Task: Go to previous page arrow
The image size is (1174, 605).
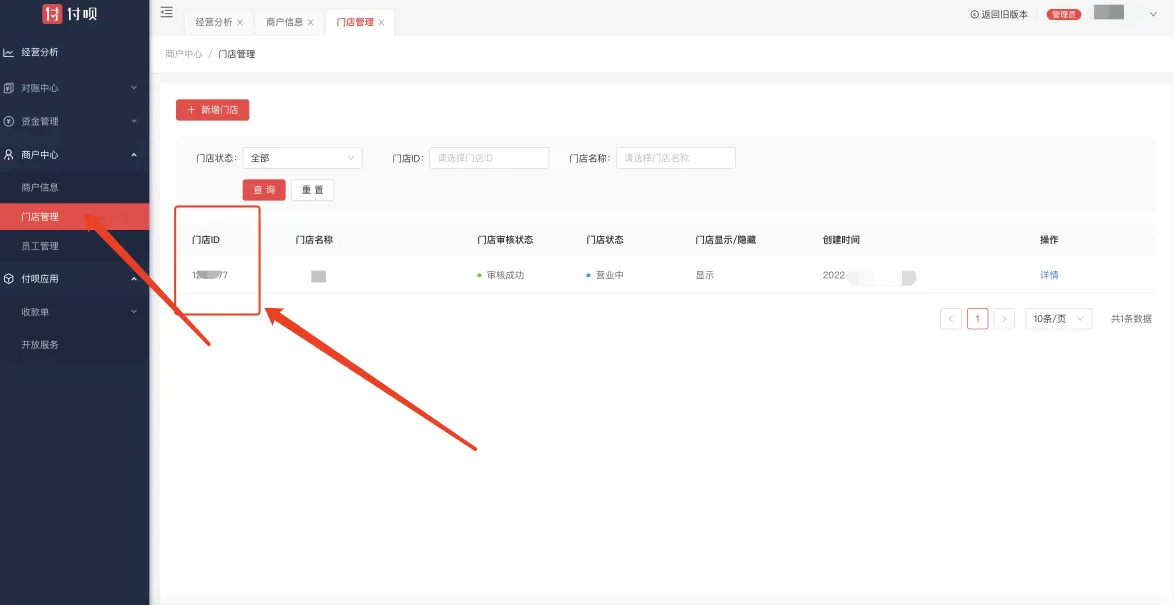Action: (951, 319)
